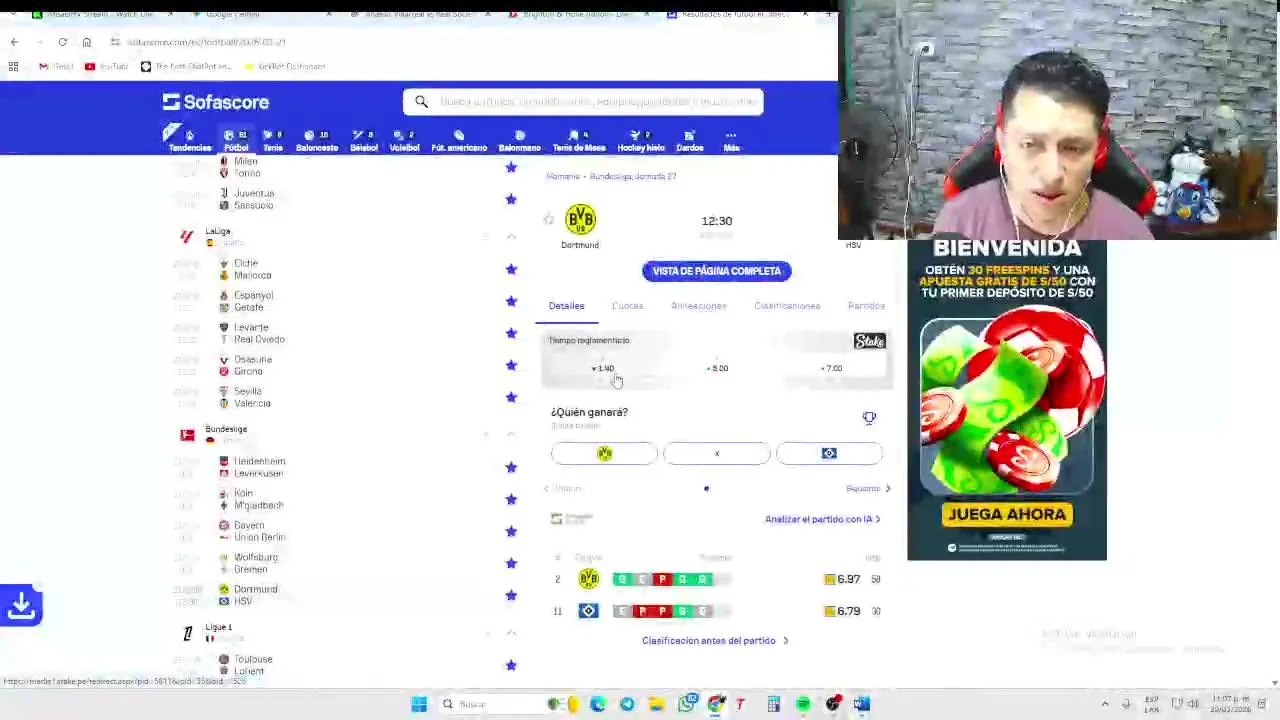This screenshot has height=720, width=1280.
Task: Reload the page in browser toolbar
Action: (62, 42)
